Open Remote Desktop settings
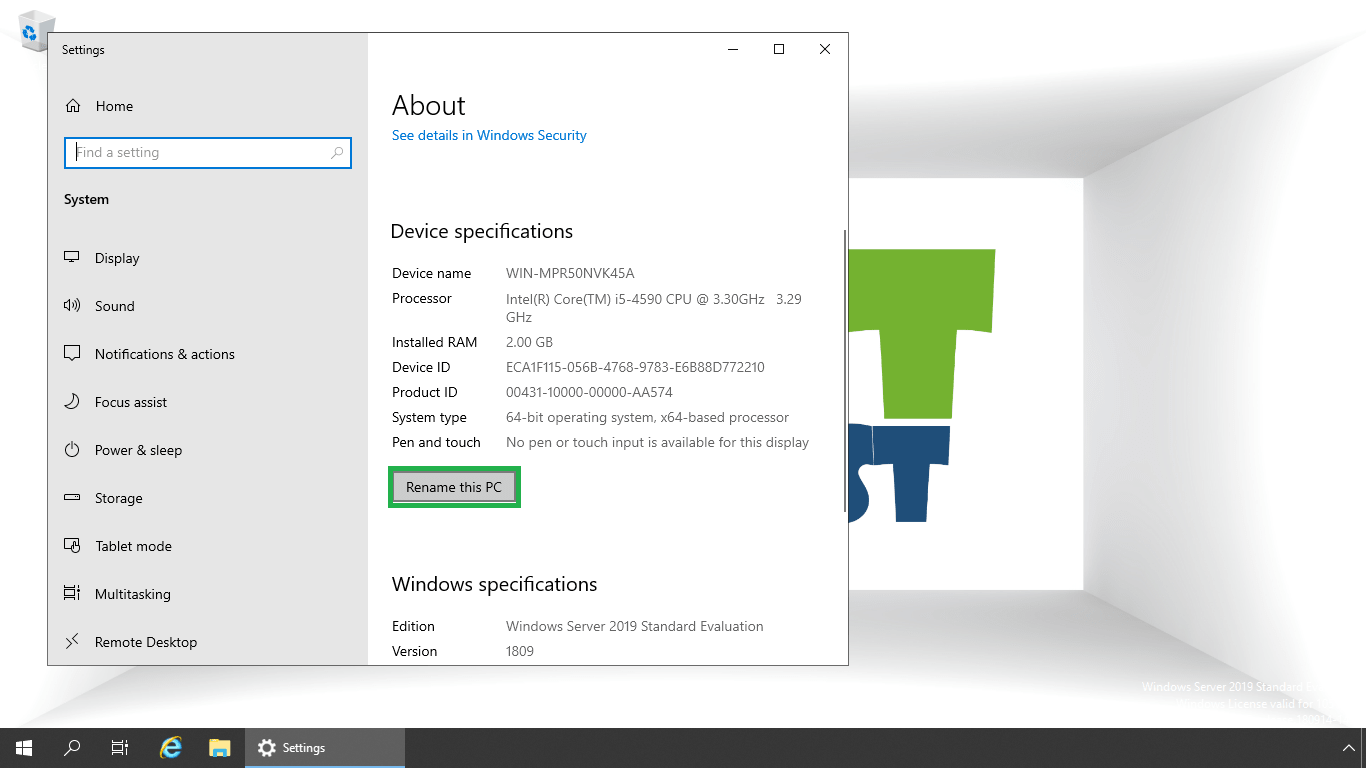Screen dimensions: 1366x768 pyautogui.click(x=208, y=642)
